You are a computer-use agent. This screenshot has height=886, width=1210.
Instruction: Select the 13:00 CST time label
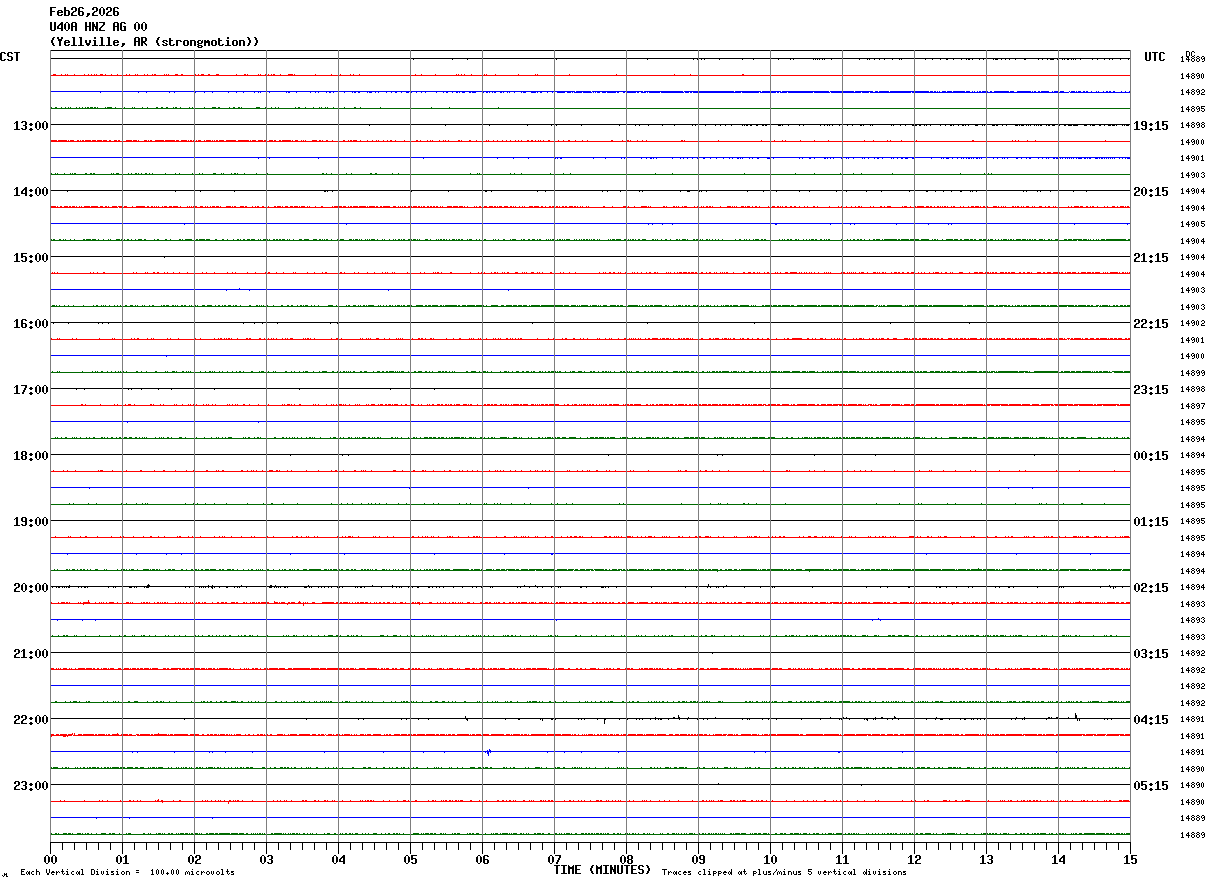point(30,126)
